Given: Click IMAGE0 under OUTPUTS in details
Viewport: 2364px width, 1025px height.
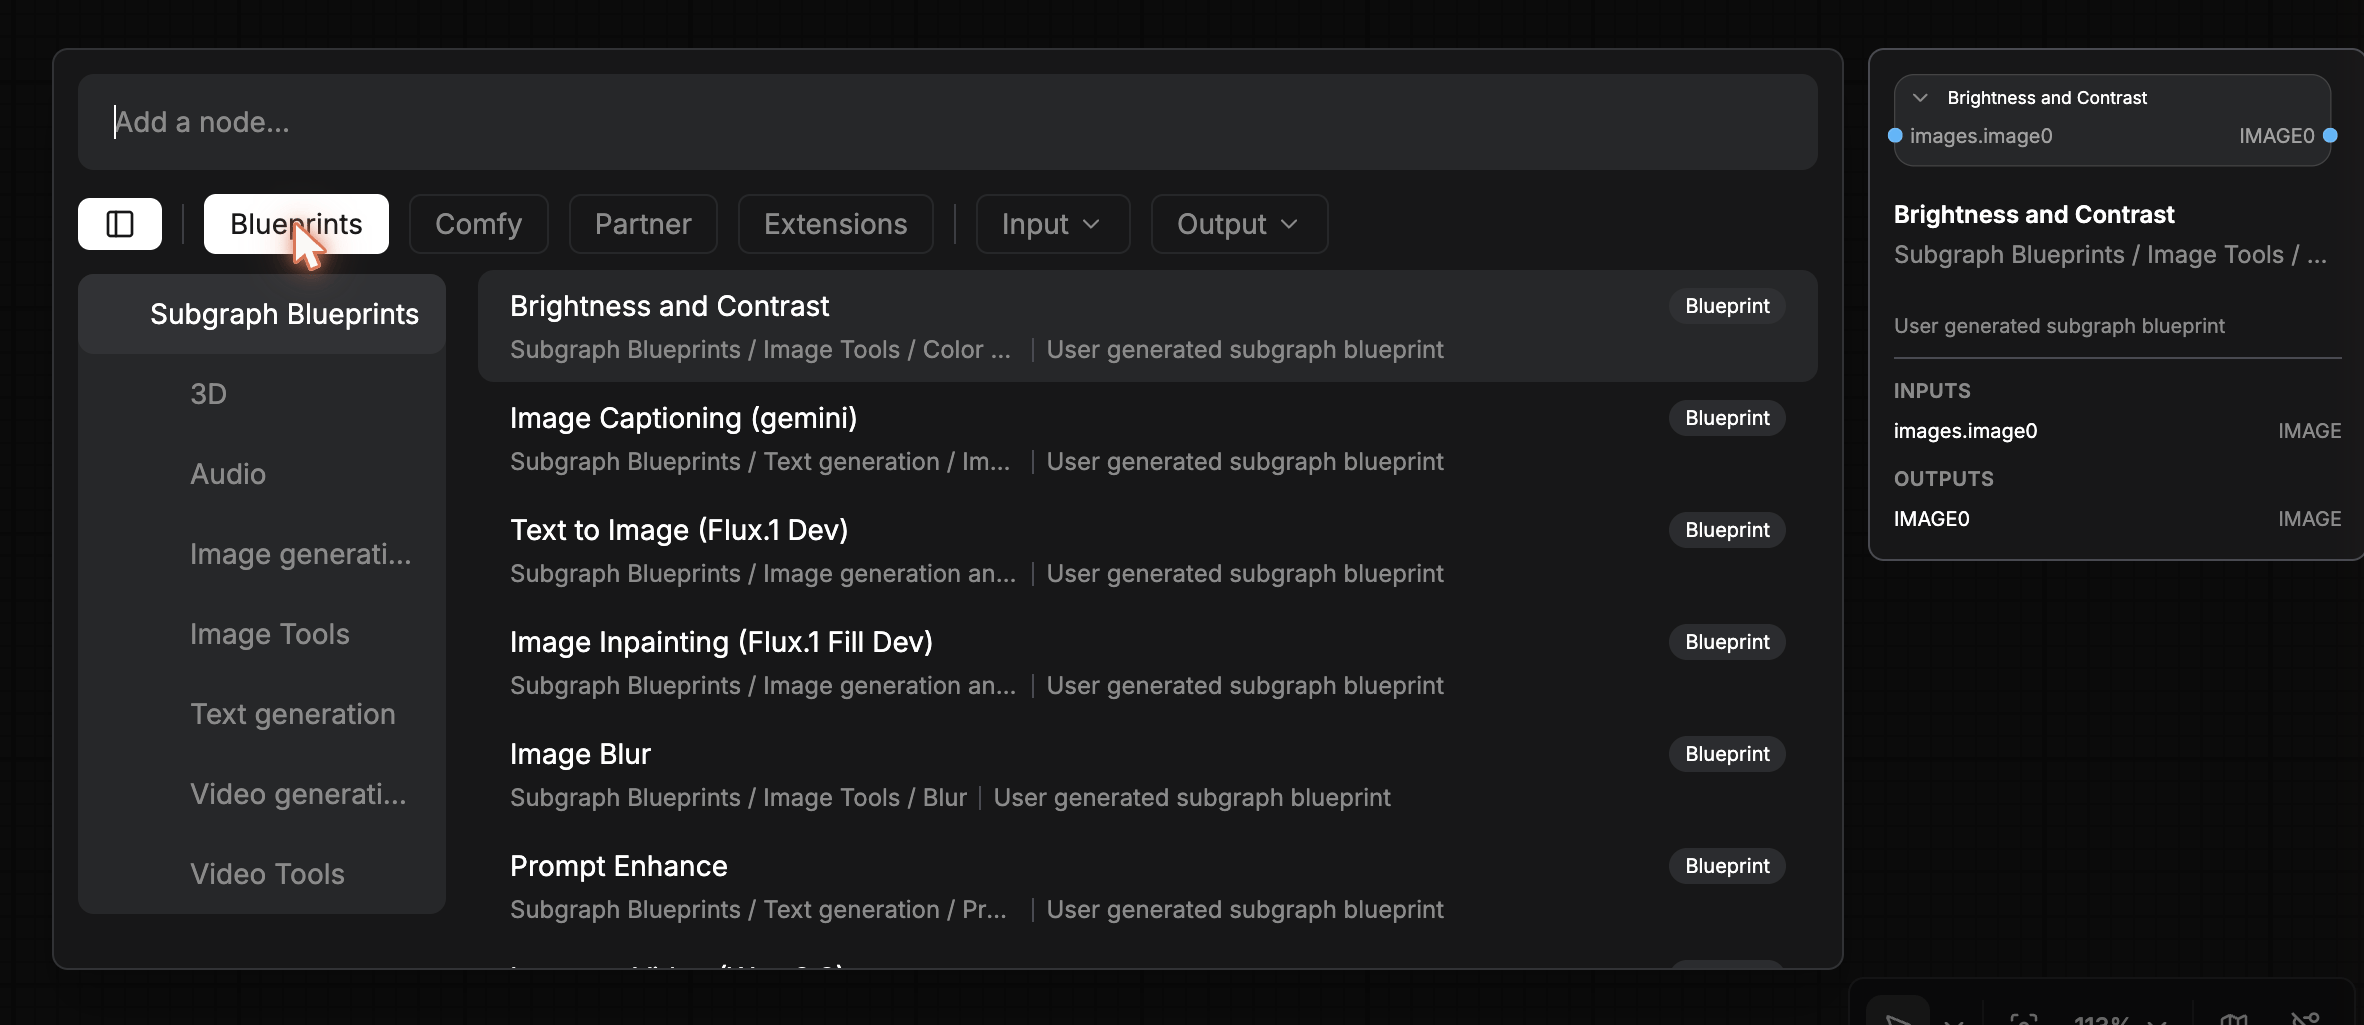Looking at the screenshot, I should (x=1931, y=519).
